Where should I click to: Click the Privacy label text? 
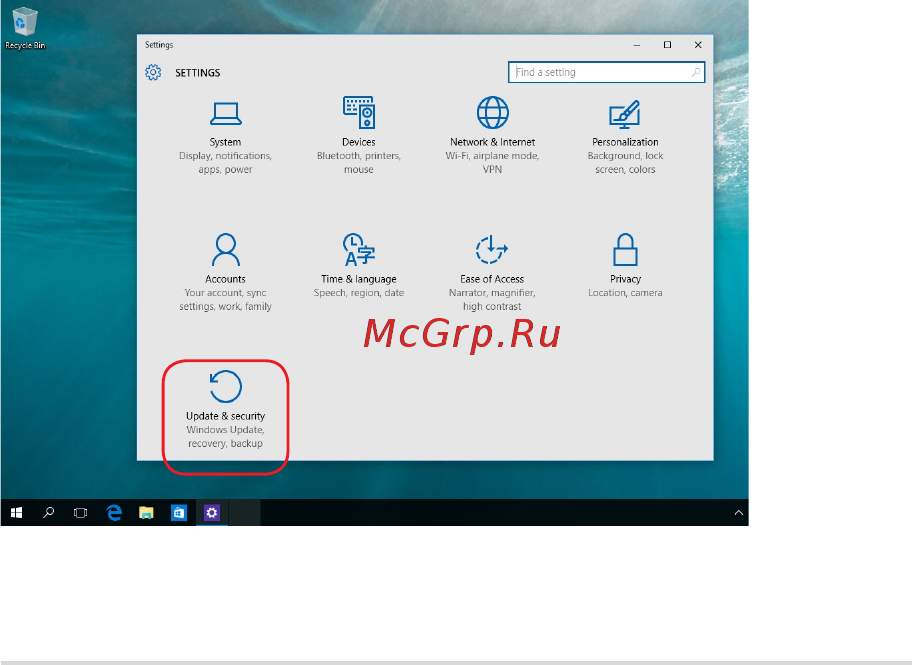[x=625, y=279]
